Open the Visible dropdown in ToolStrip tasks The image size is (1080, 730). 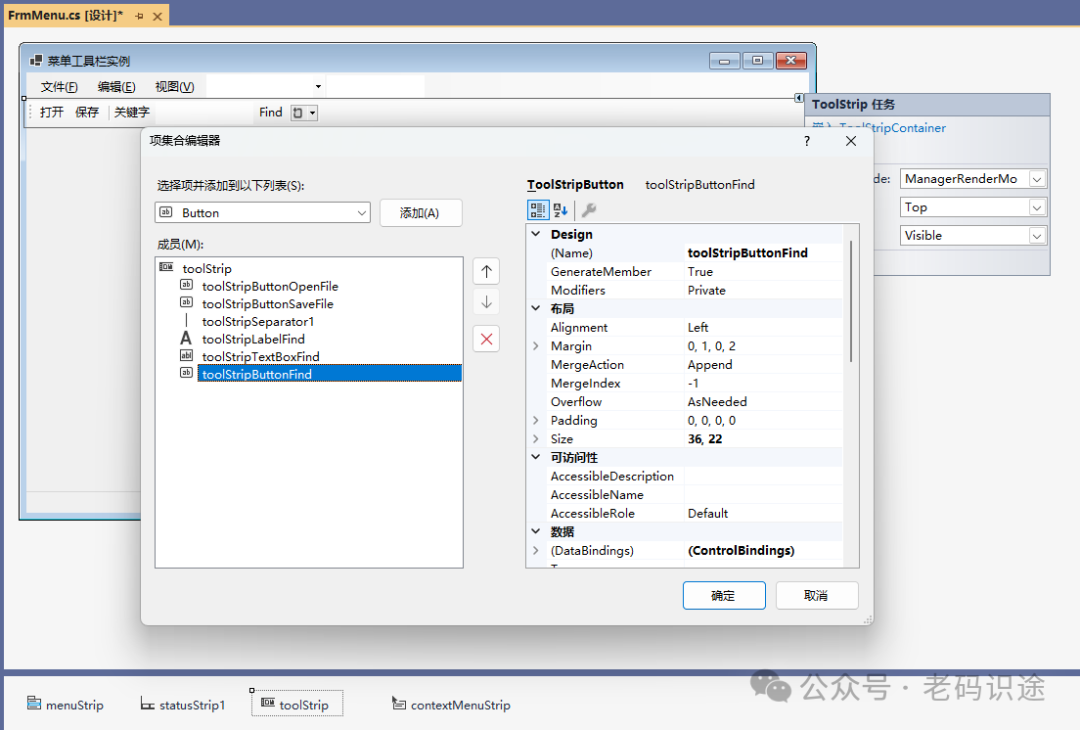coord(1037,236)
